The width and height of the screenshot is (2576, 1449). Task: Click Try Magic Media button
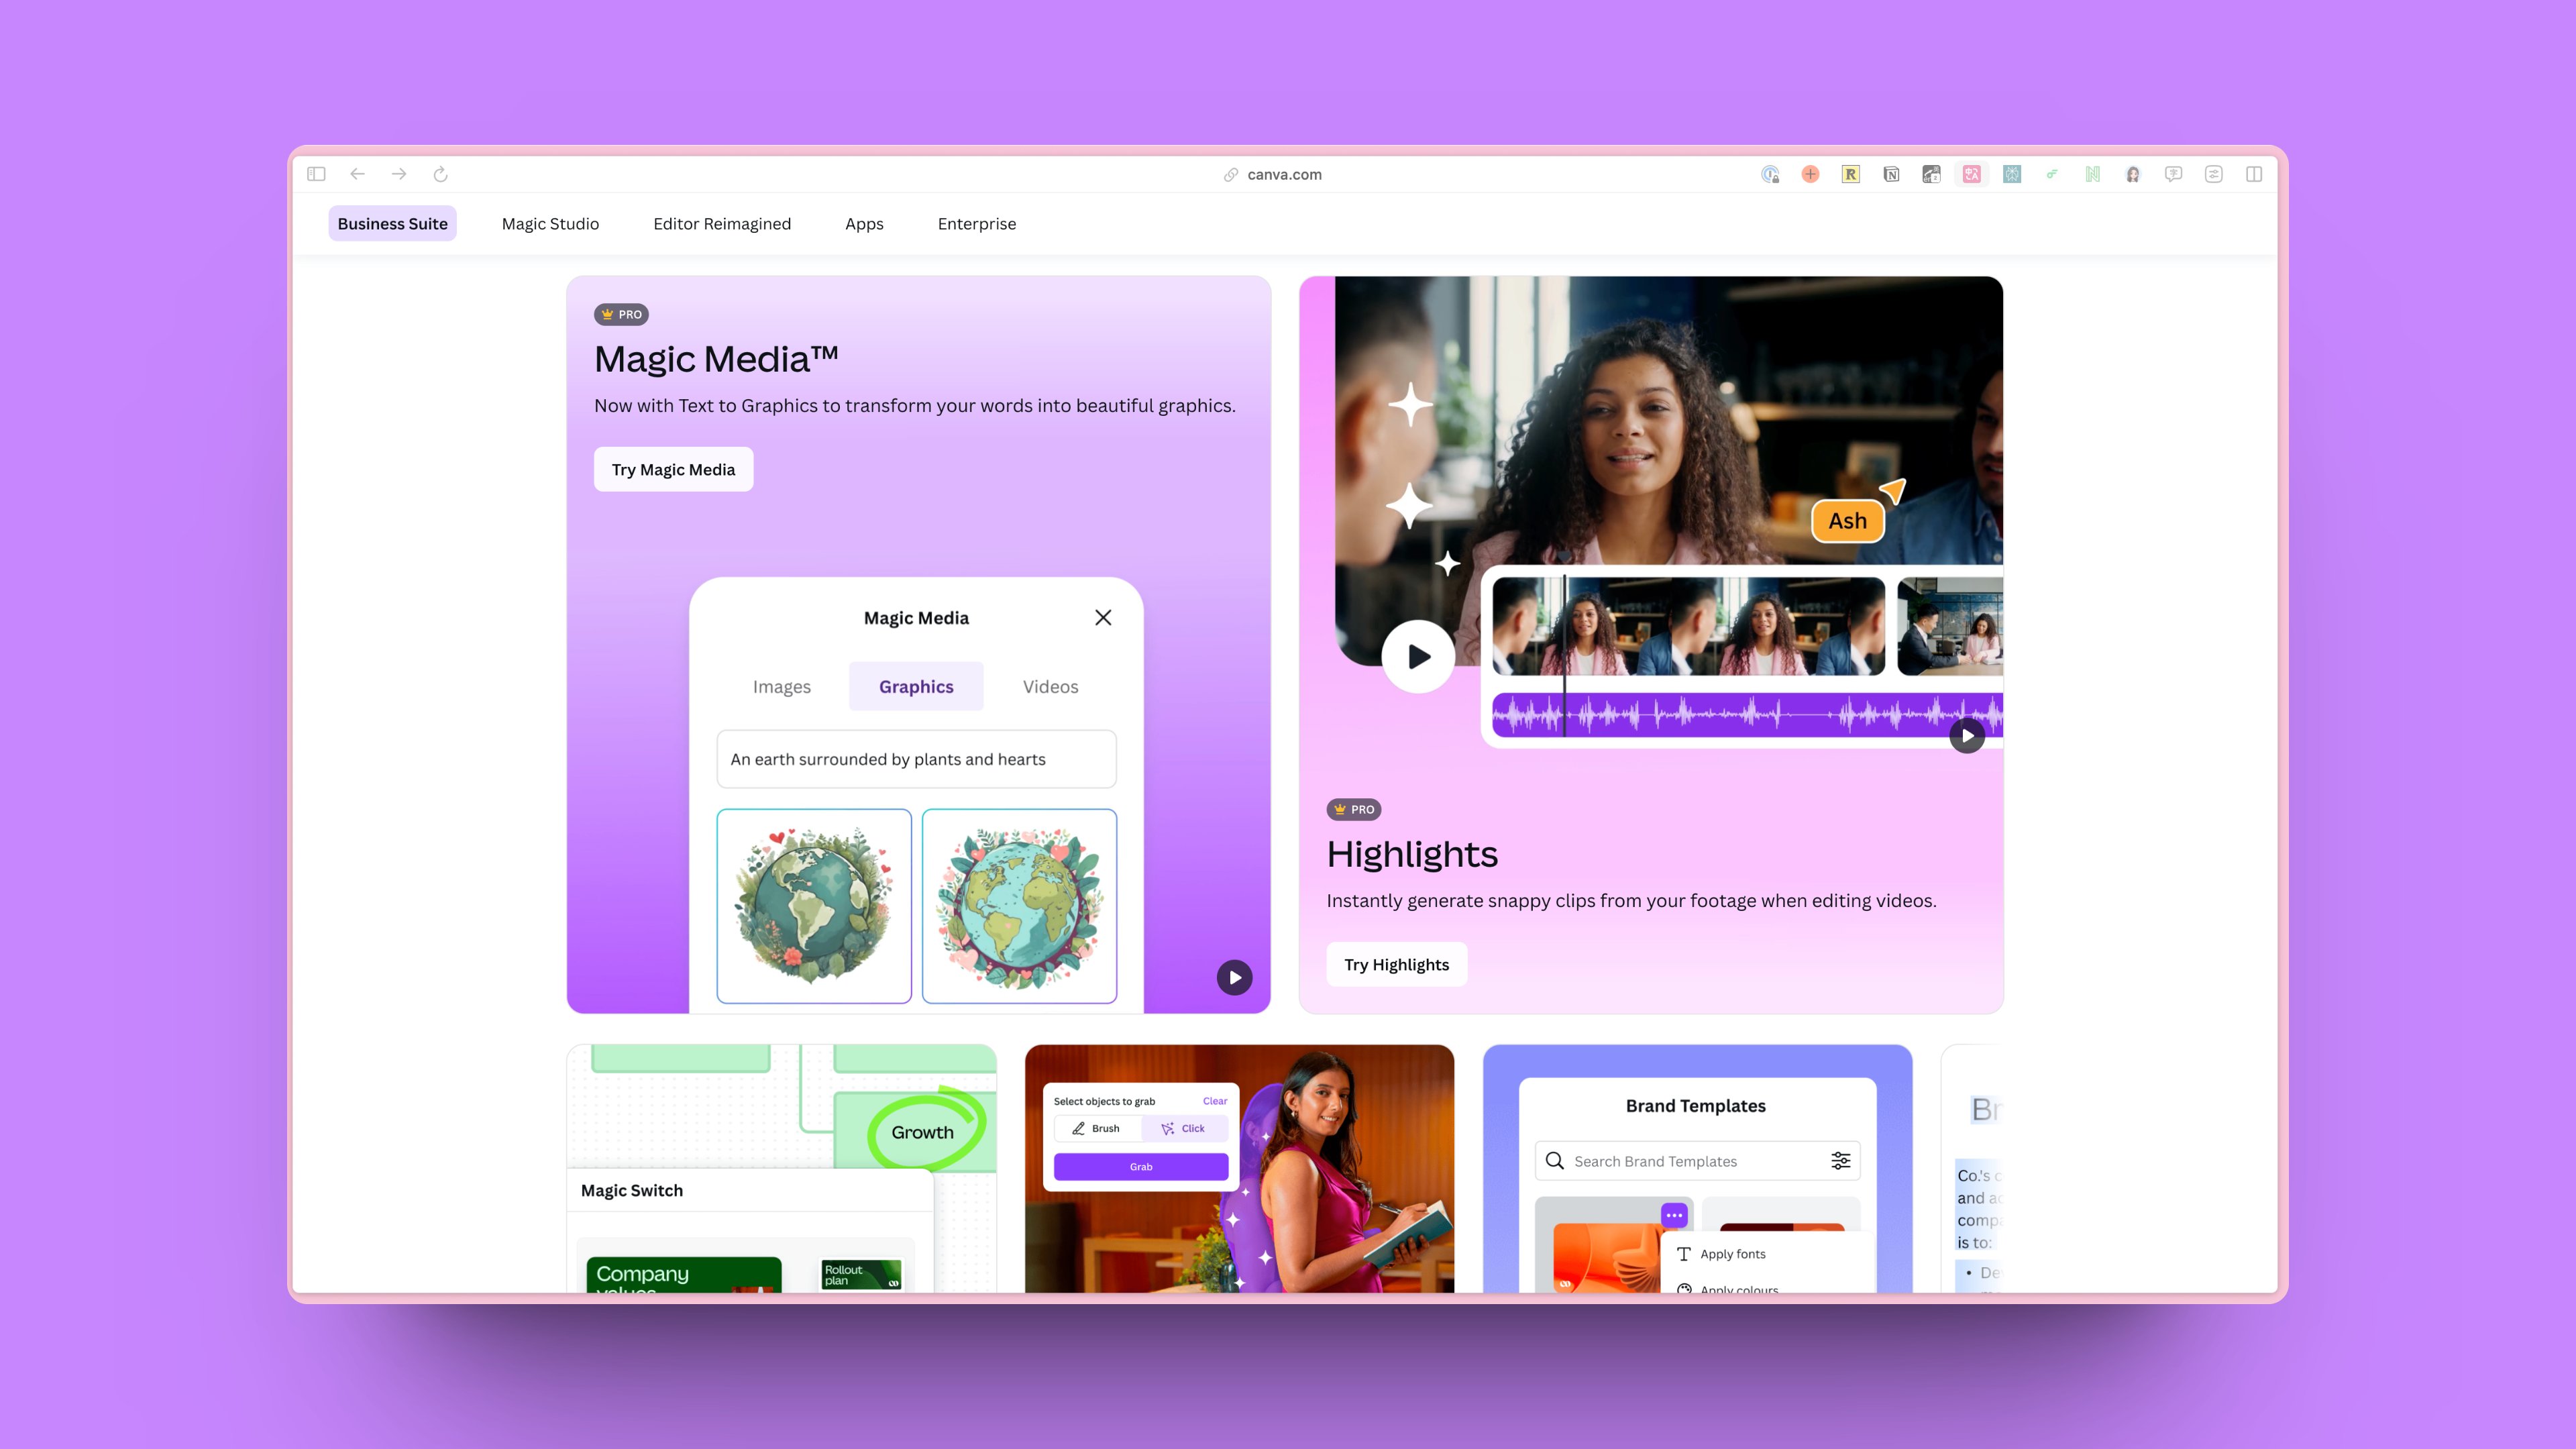(674, 469)
